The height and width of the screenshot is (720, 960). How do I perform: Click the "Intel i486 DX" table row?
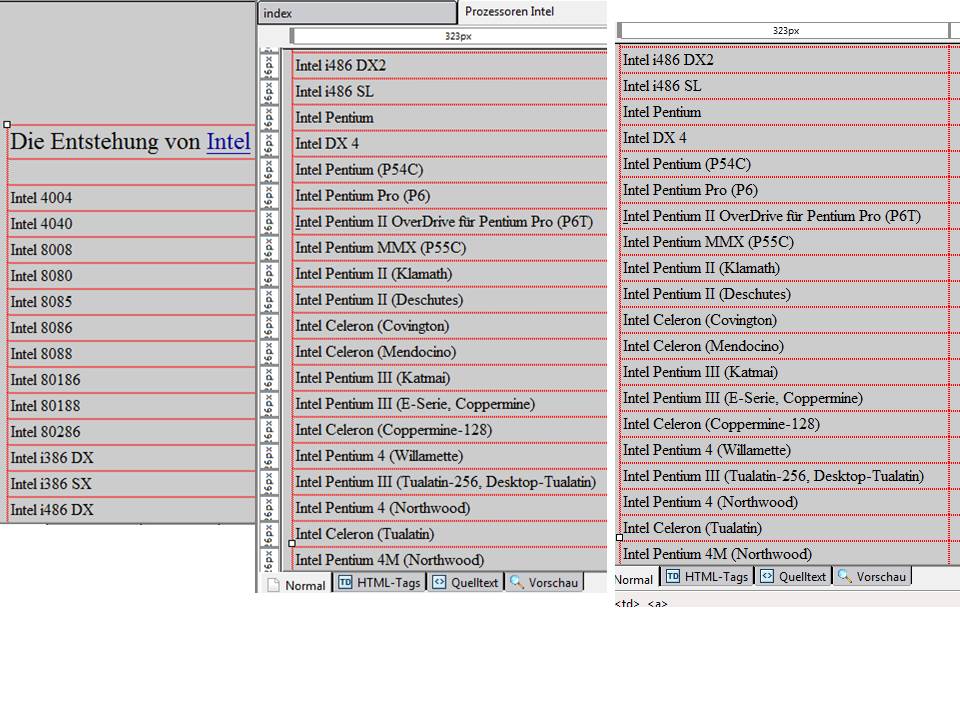click(x=131, y=510)
